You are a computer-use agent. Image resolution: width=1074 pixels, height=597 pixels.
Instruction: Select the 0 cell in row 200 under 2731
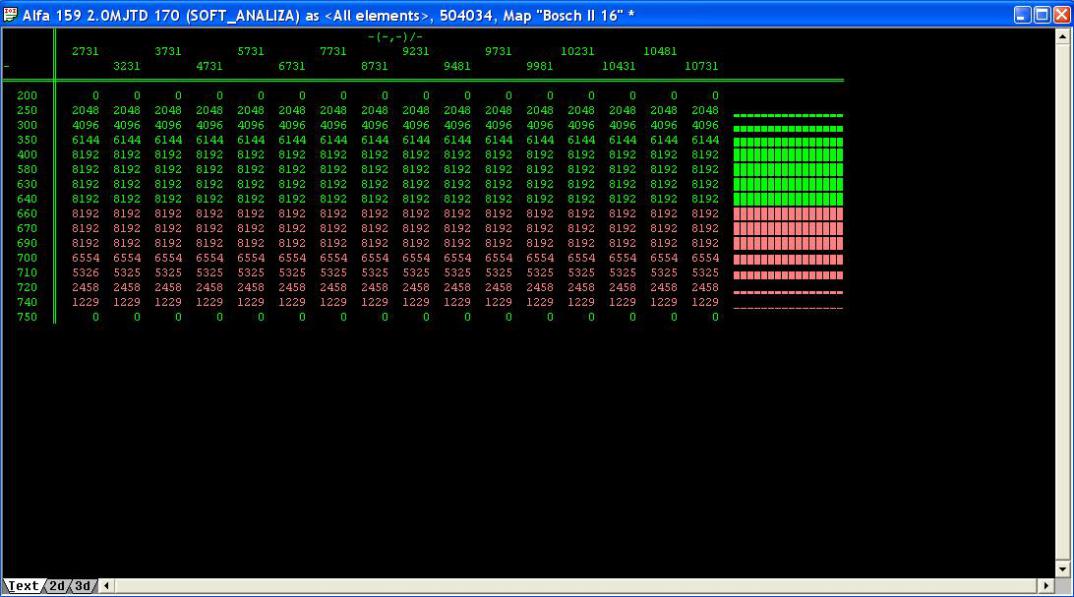coord(95,96)
